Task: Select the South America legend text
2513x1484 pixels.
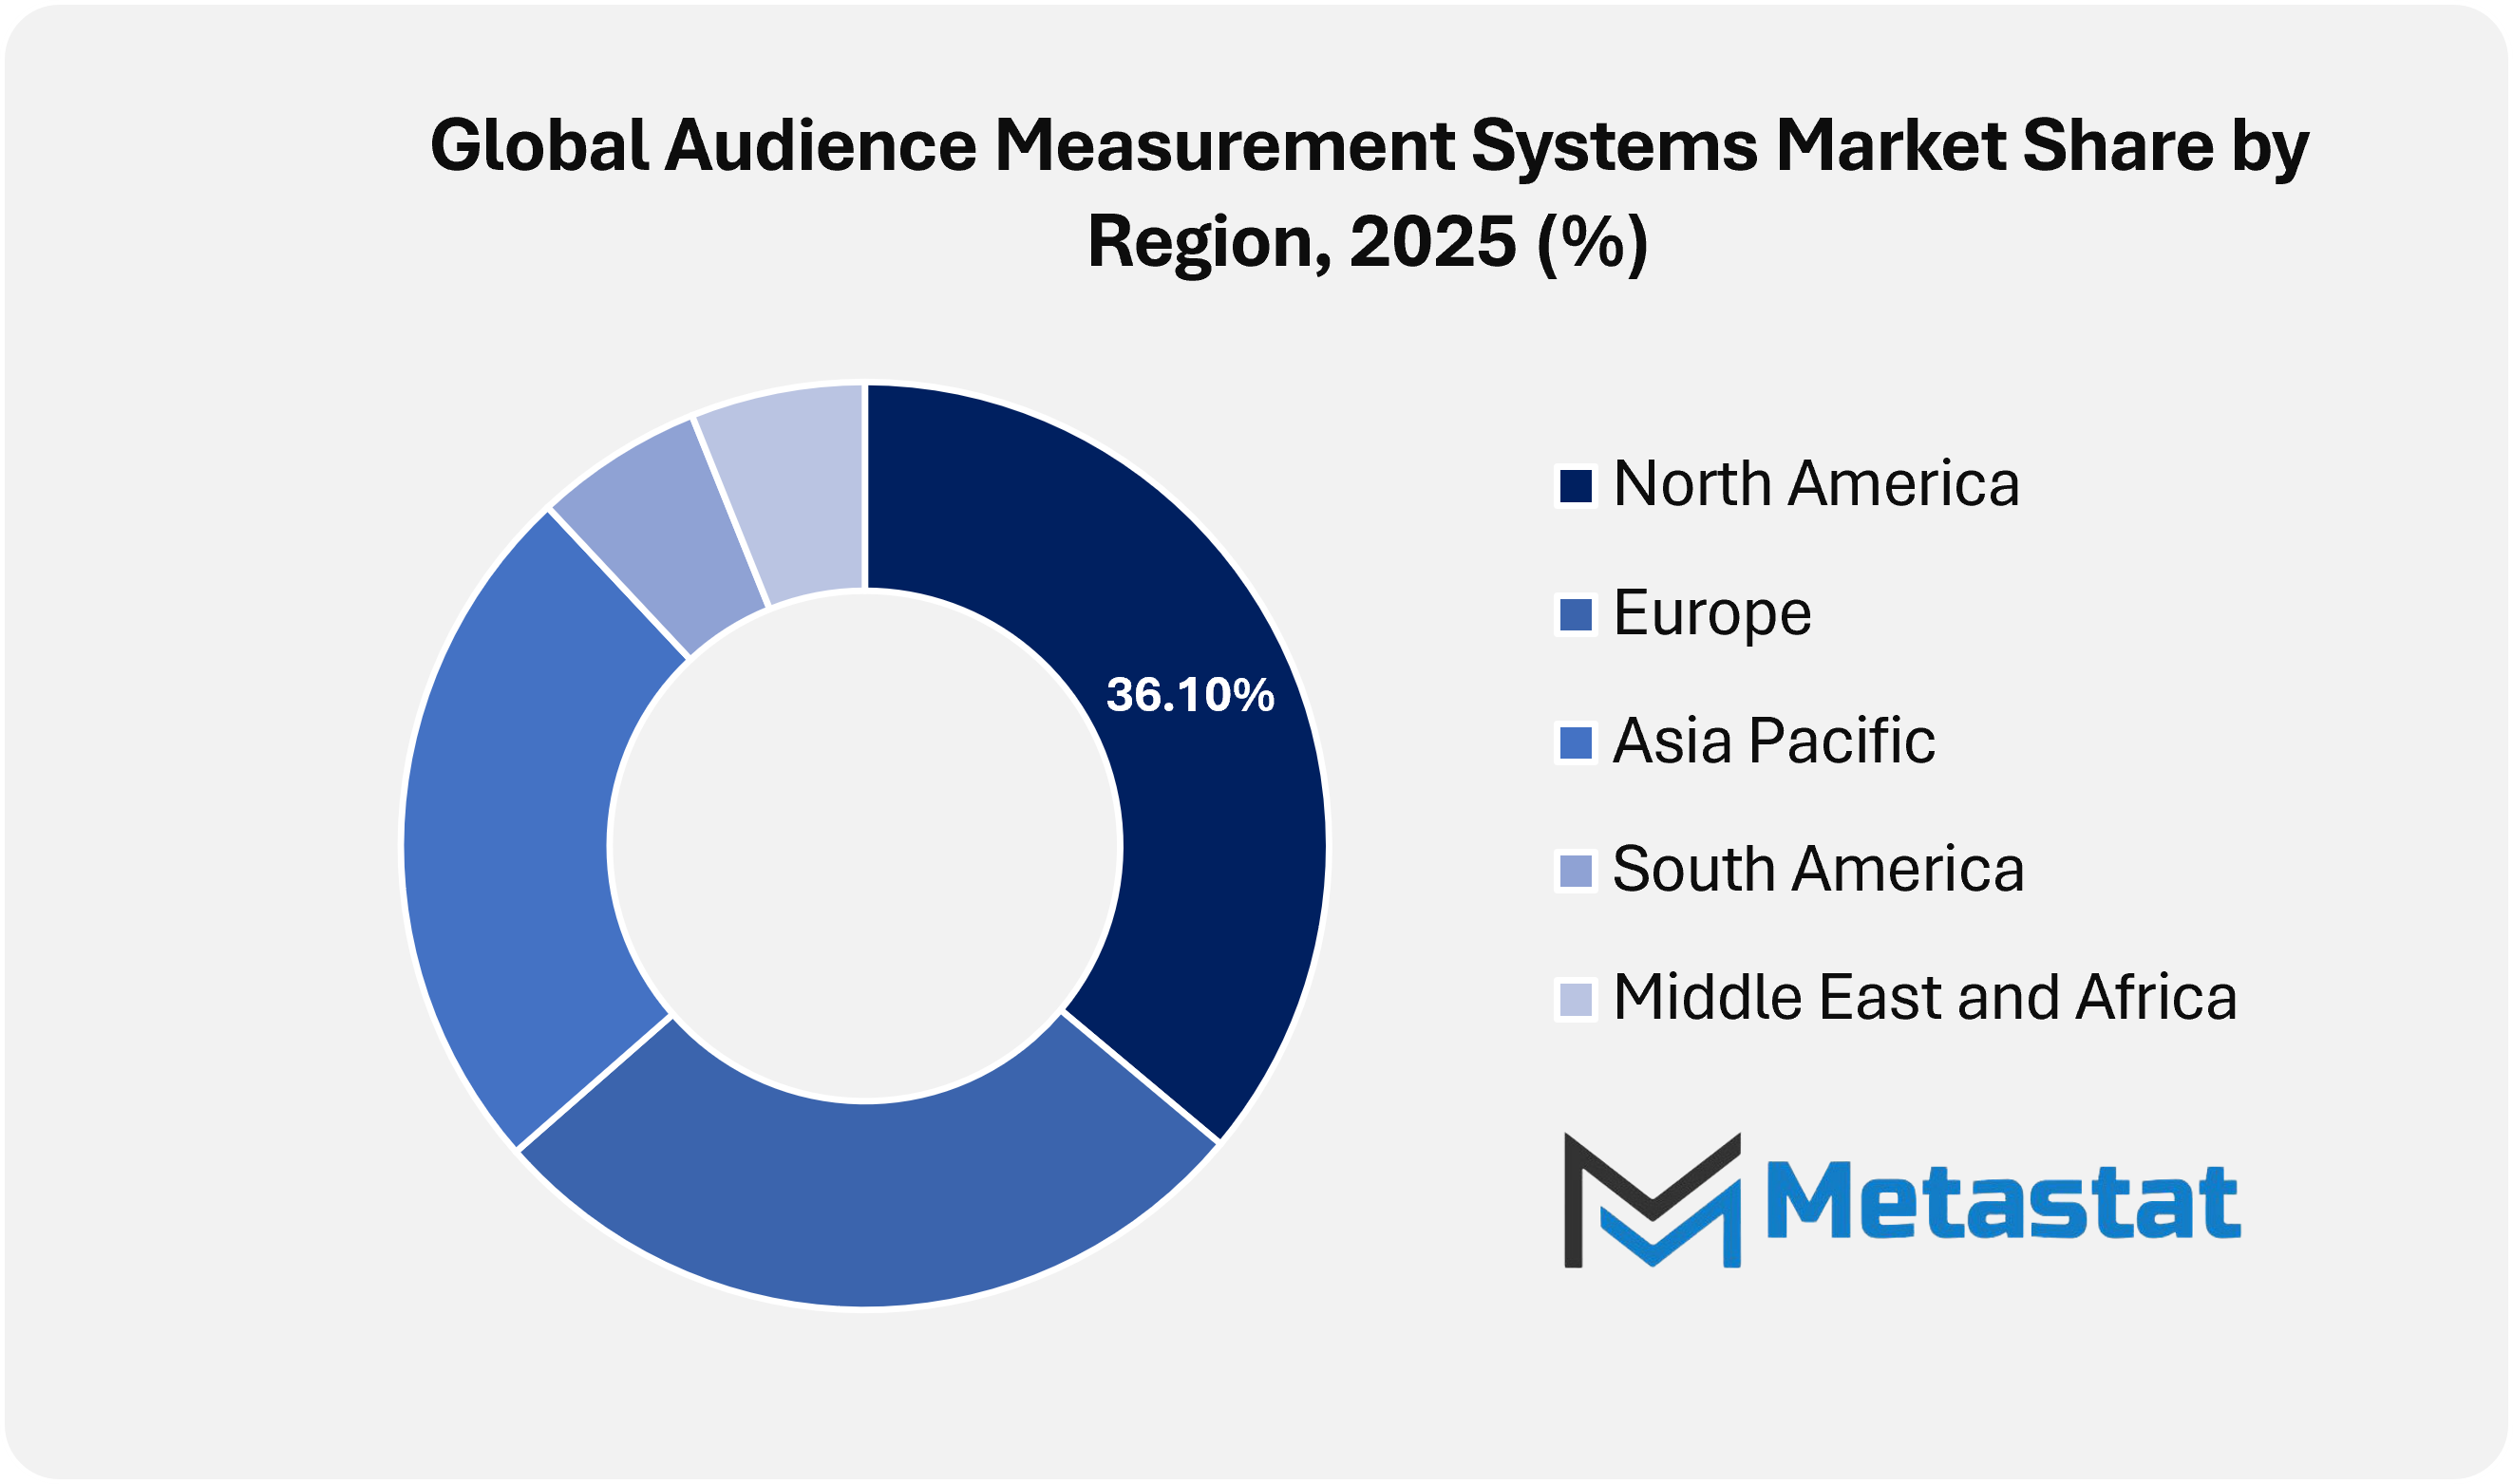Action: (x=1818, y=869)
